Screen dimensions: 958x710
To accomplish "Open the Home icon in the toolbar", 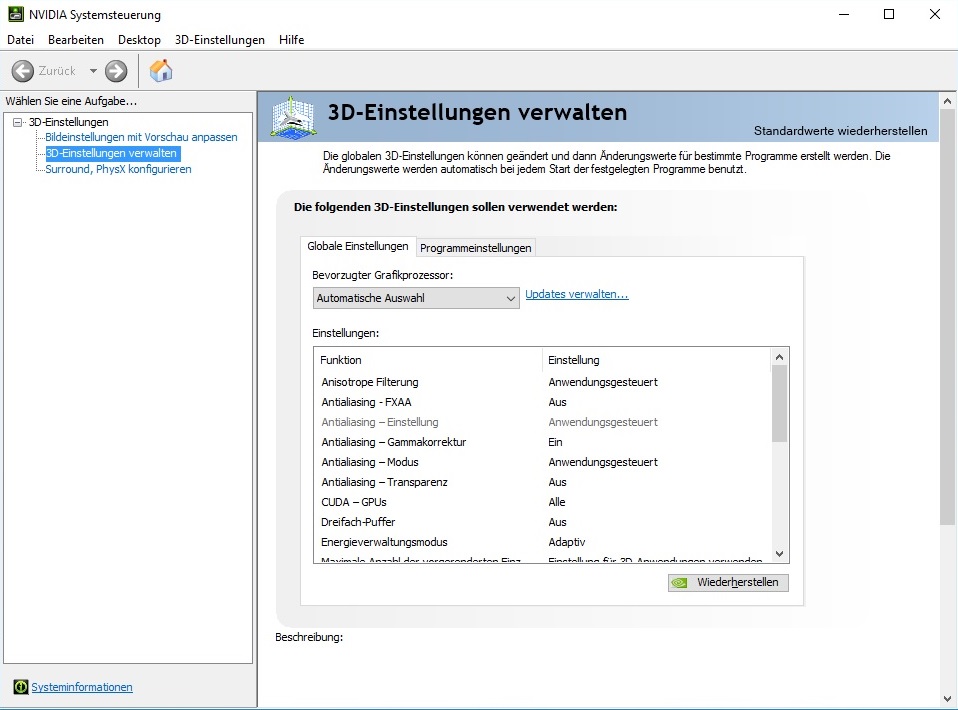I will pyautogui.click(x=161, y=71).
